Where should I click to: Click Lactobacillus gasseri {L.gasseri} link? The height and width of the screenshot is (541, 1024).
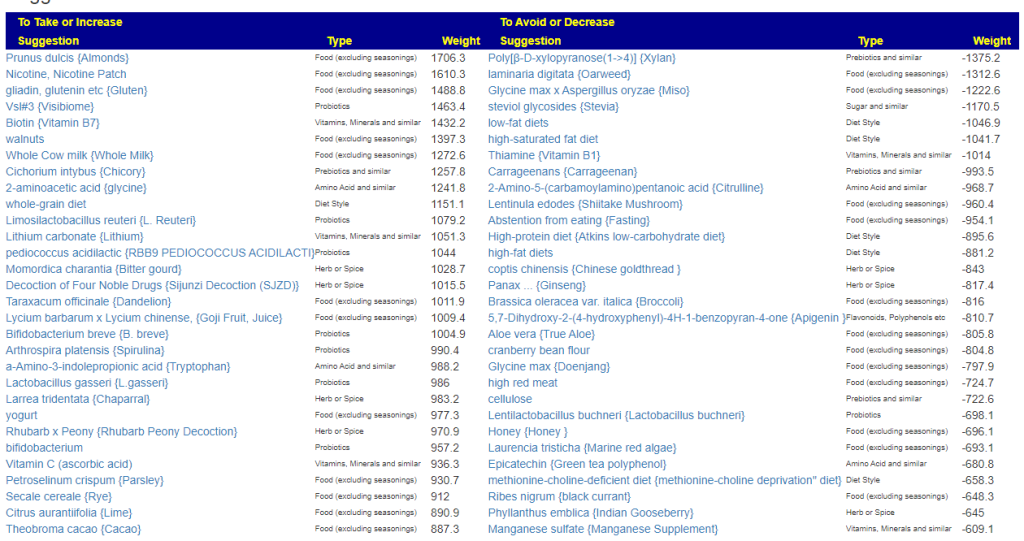87,383
